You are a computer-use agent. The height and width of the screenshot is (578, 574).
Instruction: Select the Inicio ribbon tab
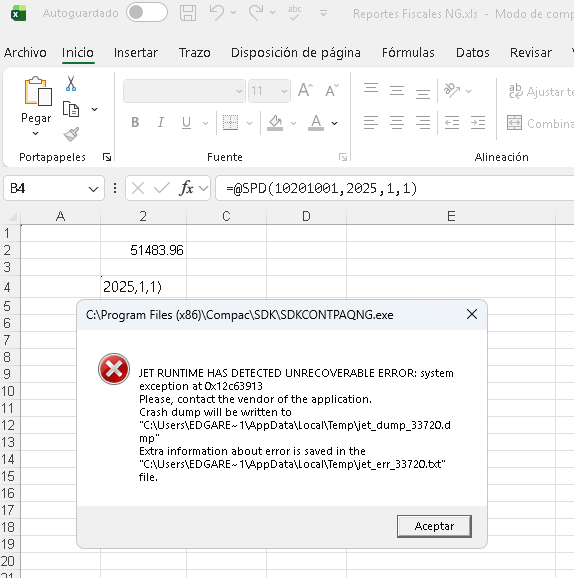click(x=78, y=53)
